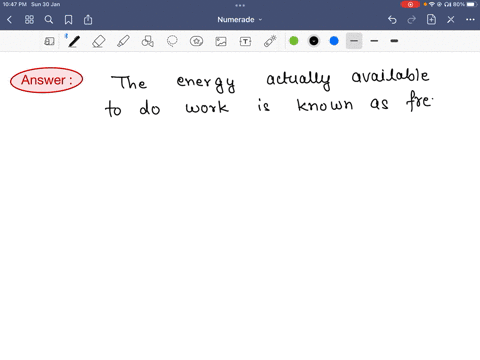480x360 pixels.
Task: Select the Shapes tool
Action: 147,41
